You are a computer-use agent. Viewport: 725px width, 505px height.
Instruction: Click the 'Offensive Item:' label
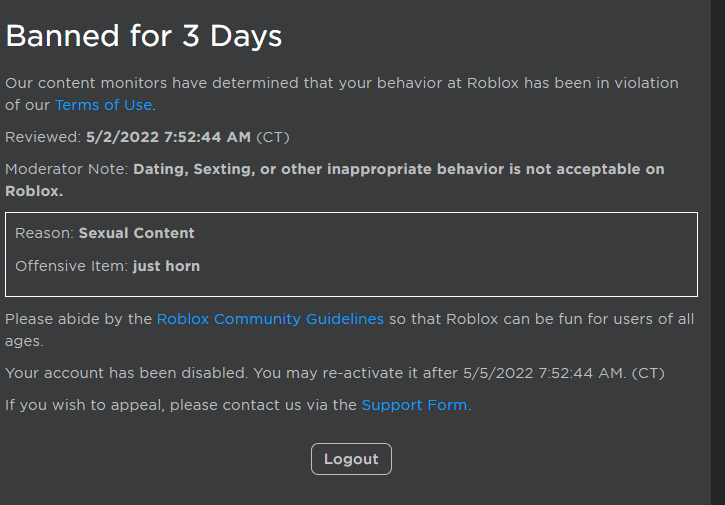[71, 266]
